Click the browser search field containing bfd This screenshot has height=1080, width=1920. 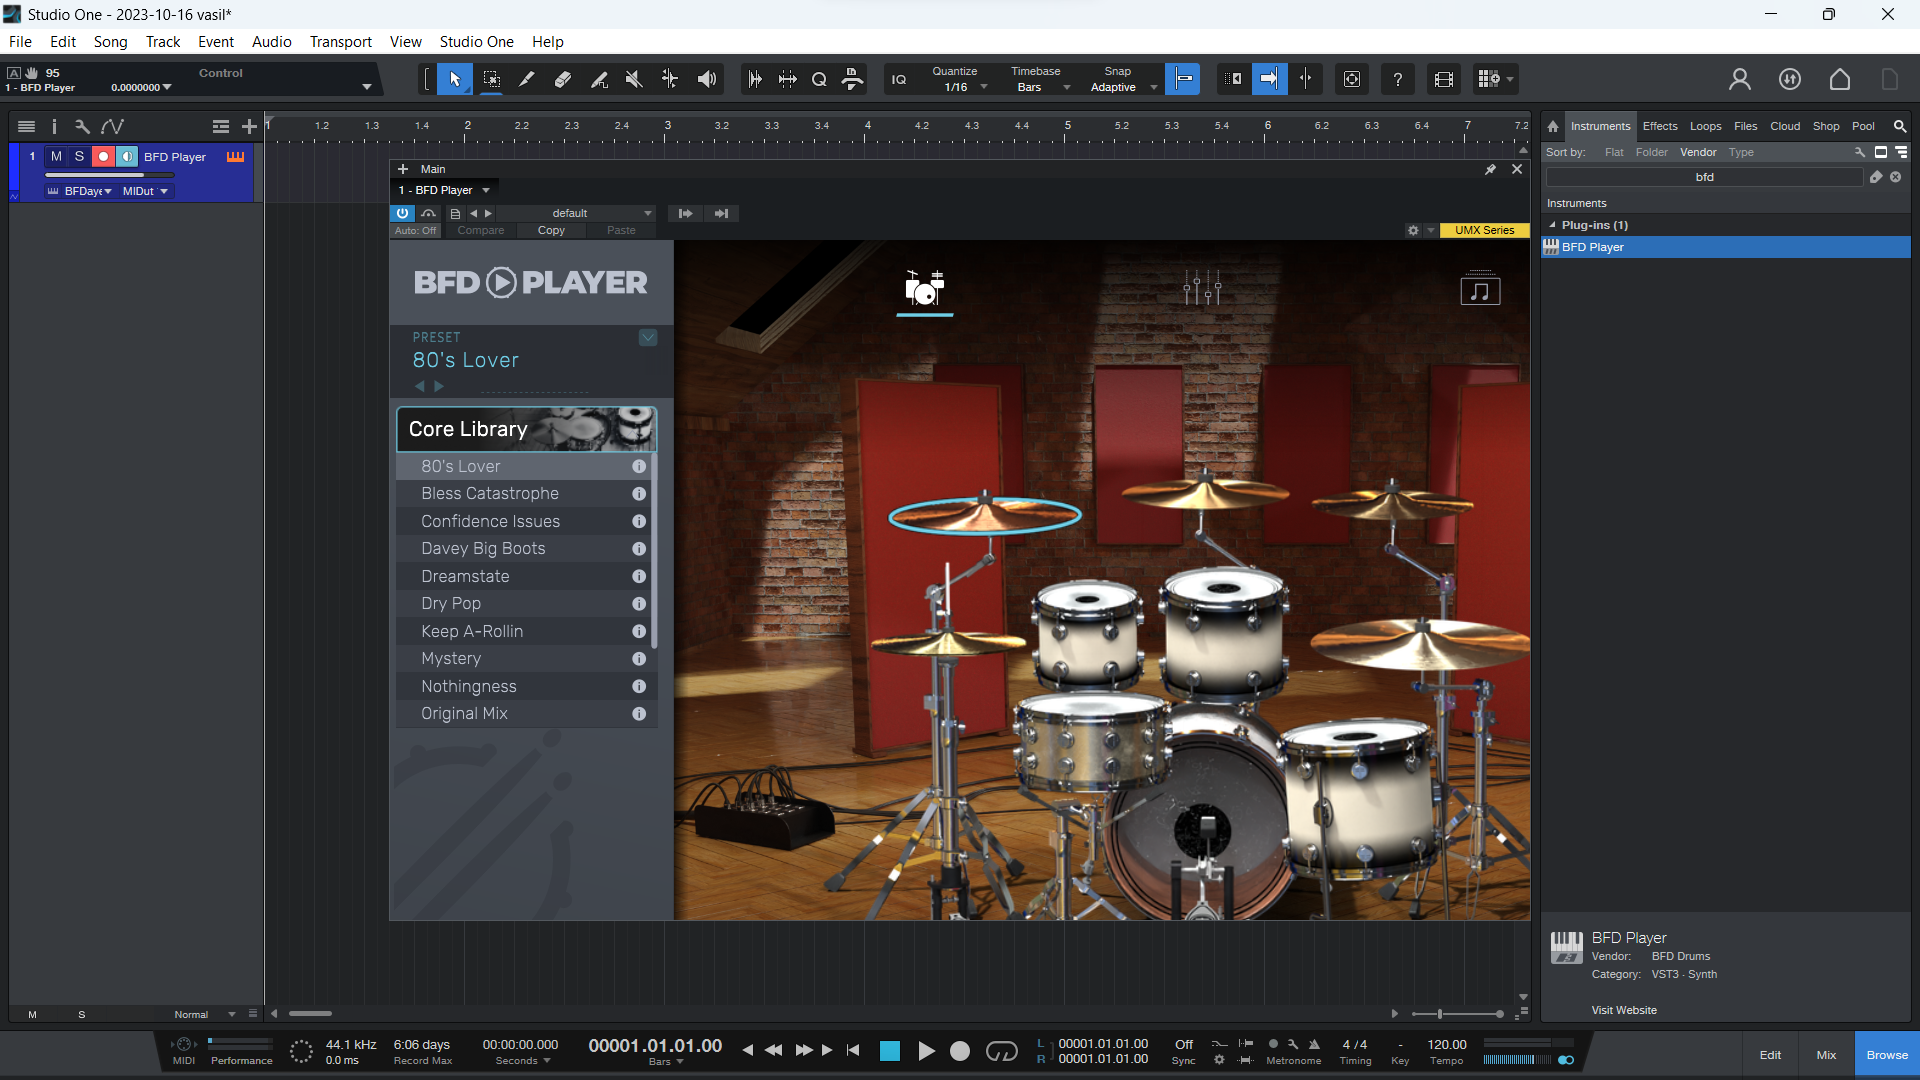coord(1704,177)
